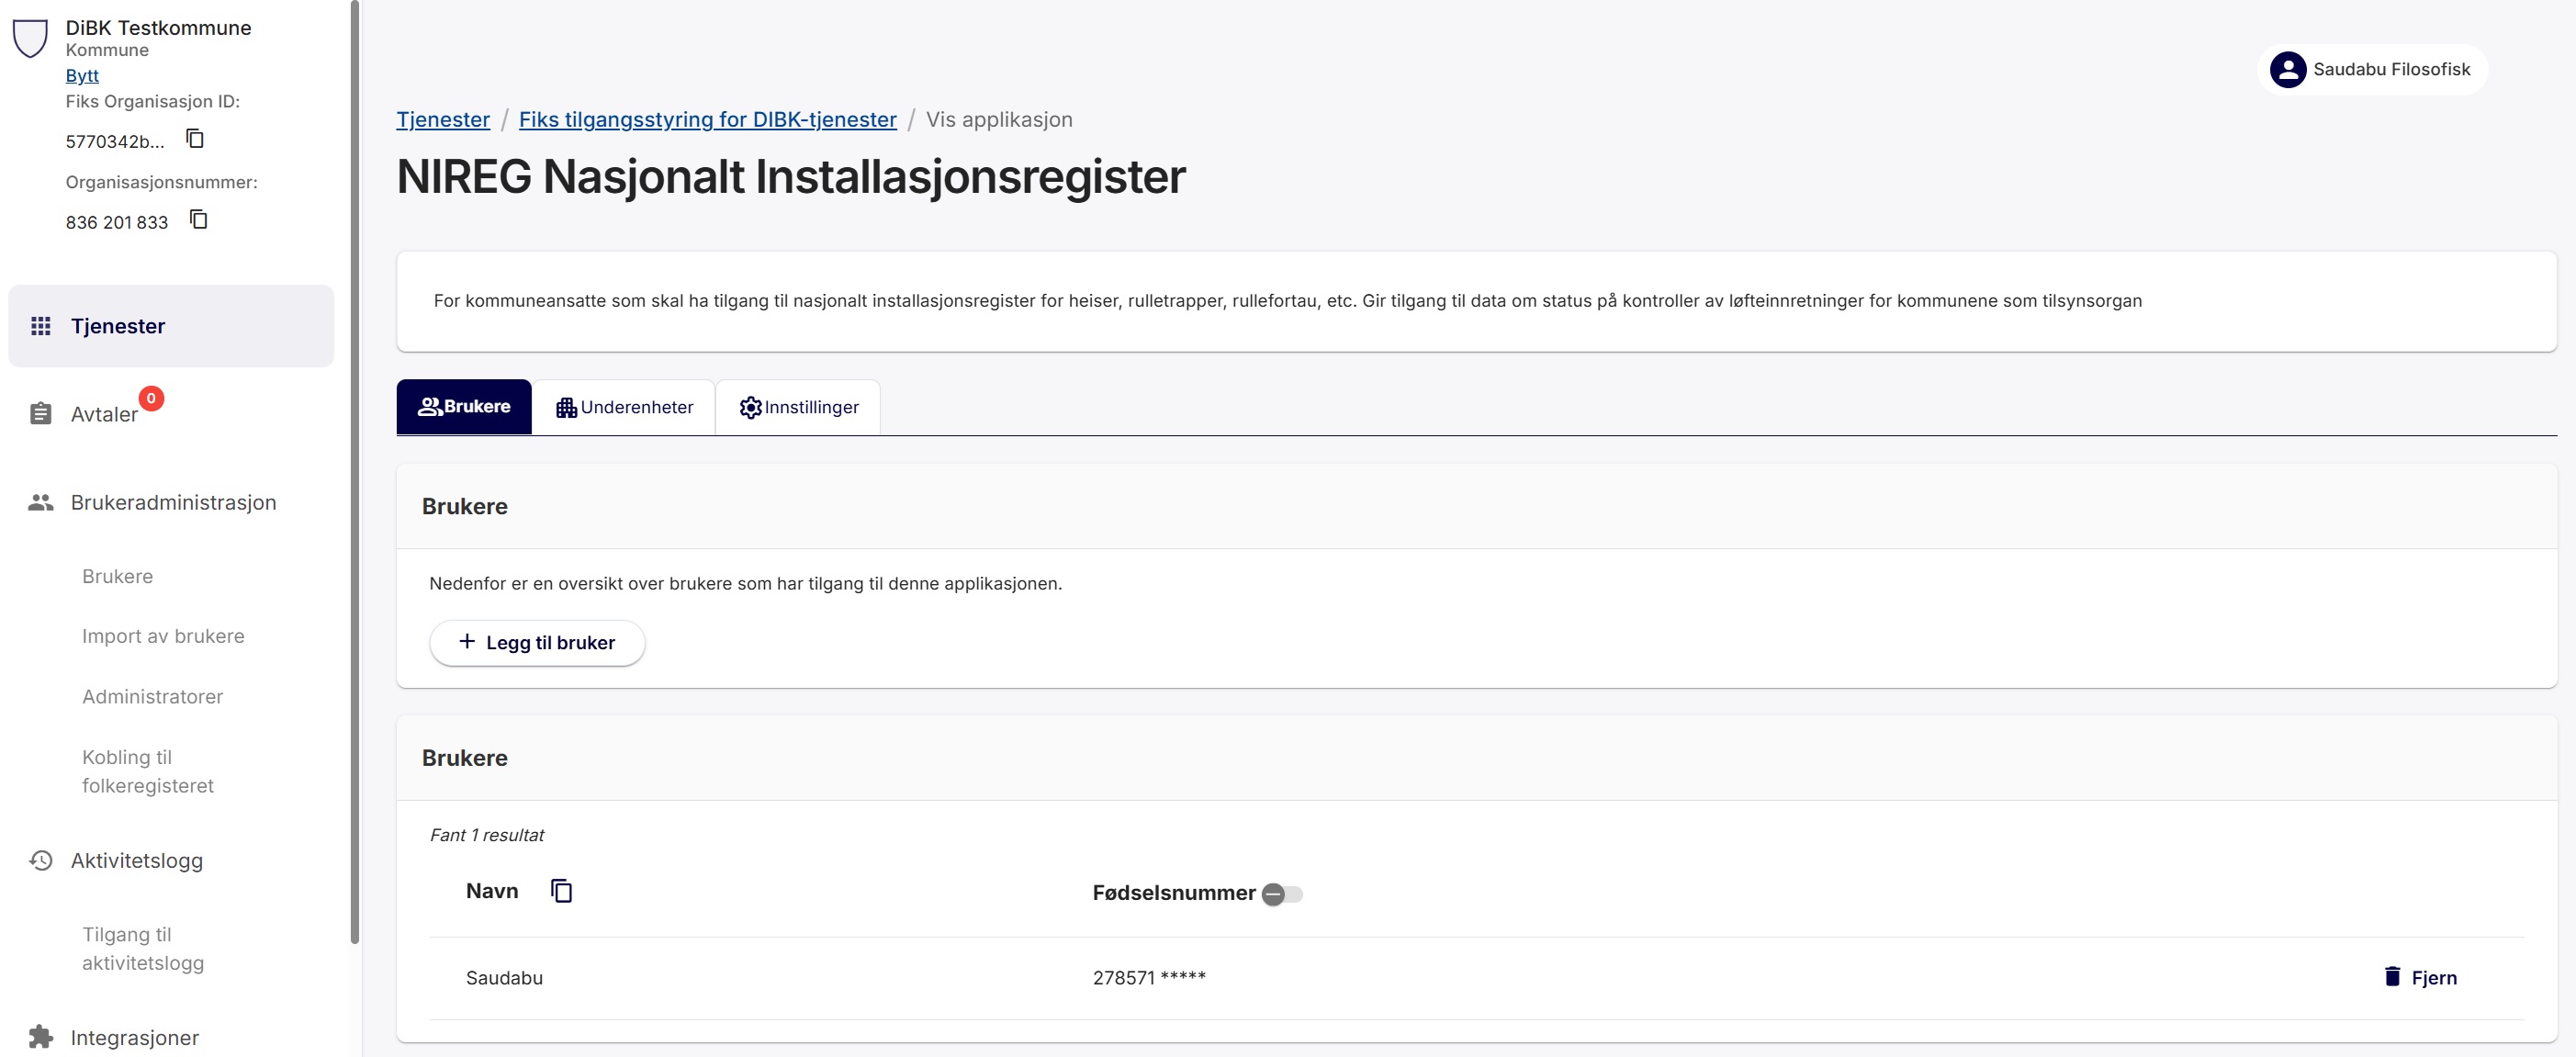Copy the Fiks Organisasjon ID
This screenshot has height=1057, width=2576.
[193, 139]
